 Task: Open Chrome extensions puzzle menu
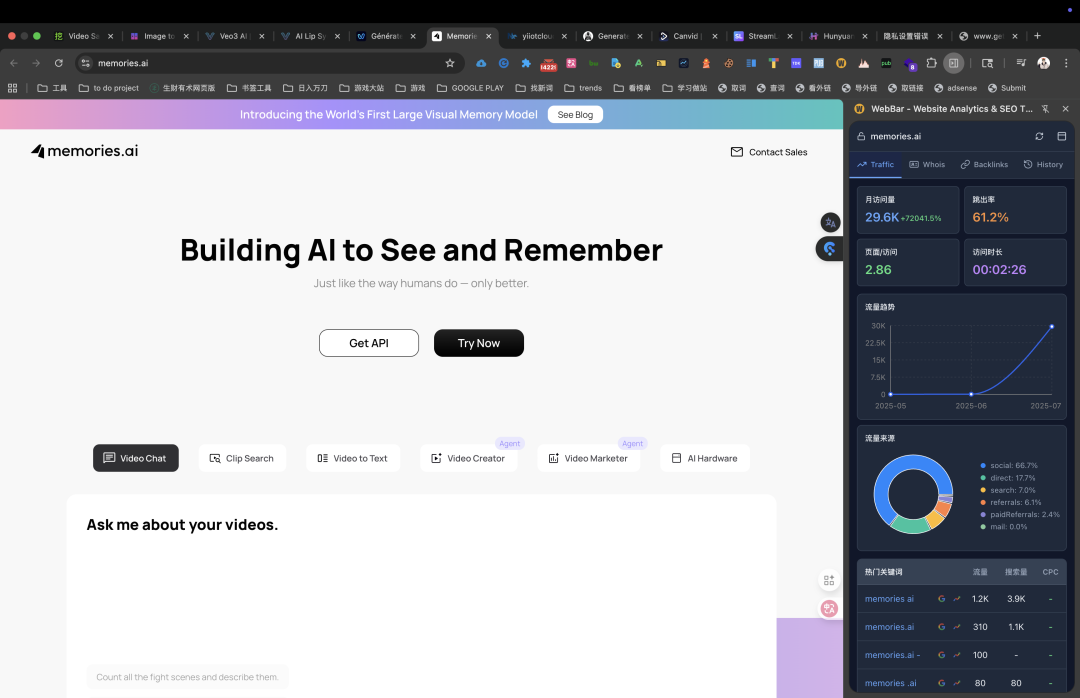pos(931,63)
